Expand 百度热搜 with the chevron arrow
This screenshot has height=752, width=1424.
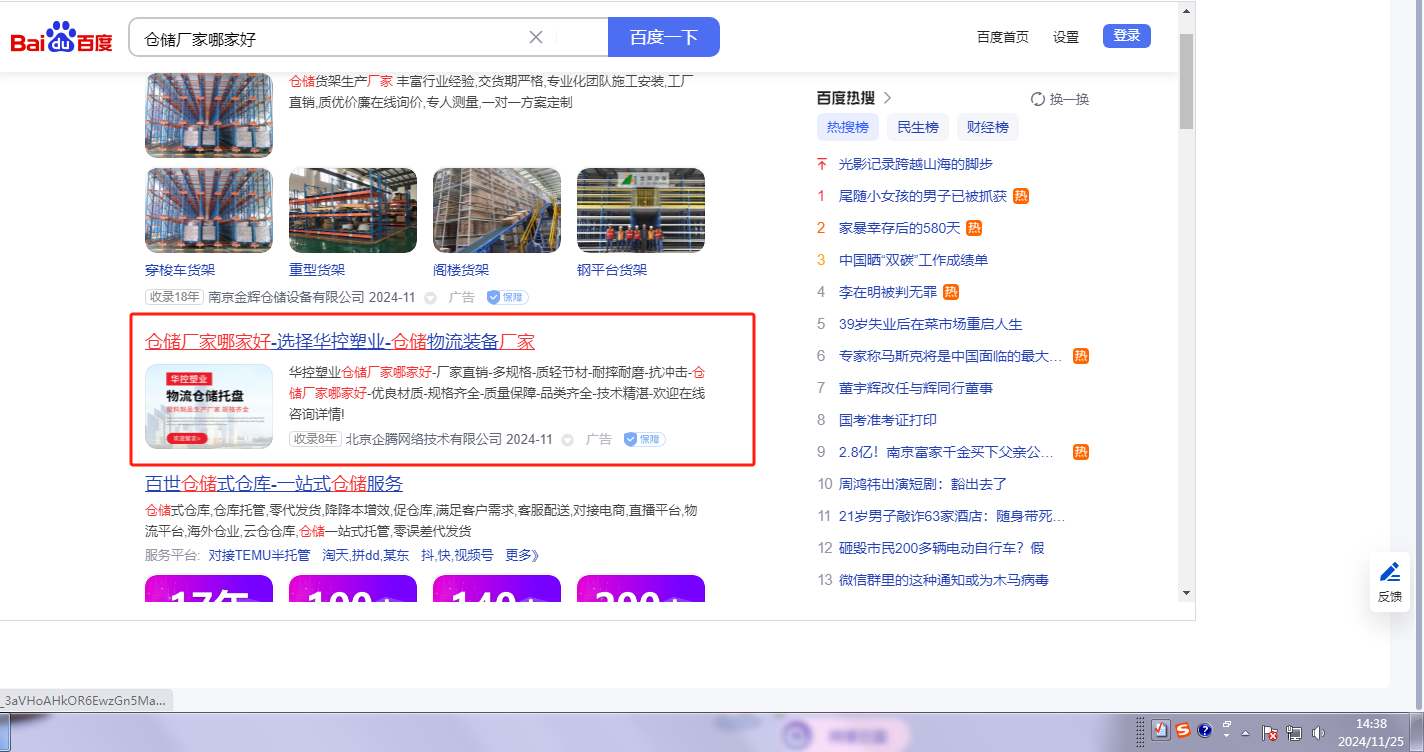tap(887, 98)
